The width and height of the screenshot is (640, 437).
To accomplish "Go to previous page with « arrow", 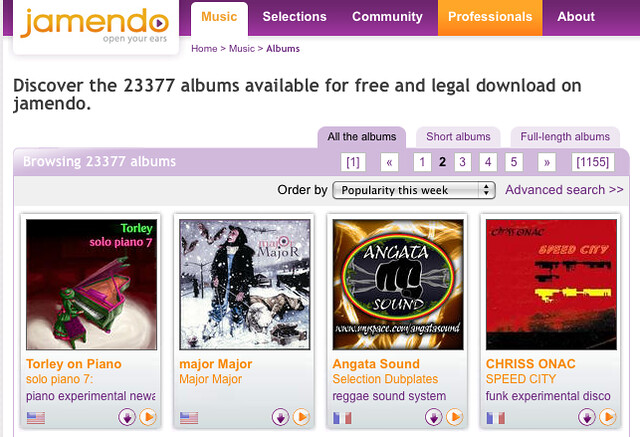I will (x=389, y=162).
